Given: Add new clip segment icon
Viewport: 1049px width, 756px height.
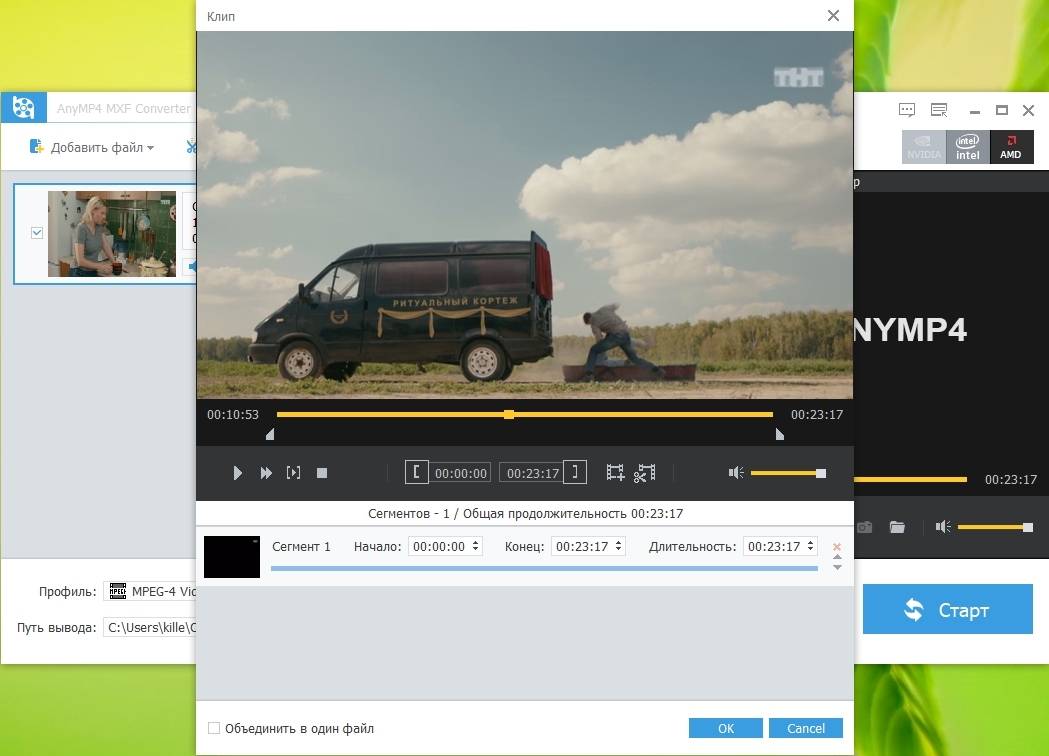Looking at the screenshot, I should [x=615, y=473].
